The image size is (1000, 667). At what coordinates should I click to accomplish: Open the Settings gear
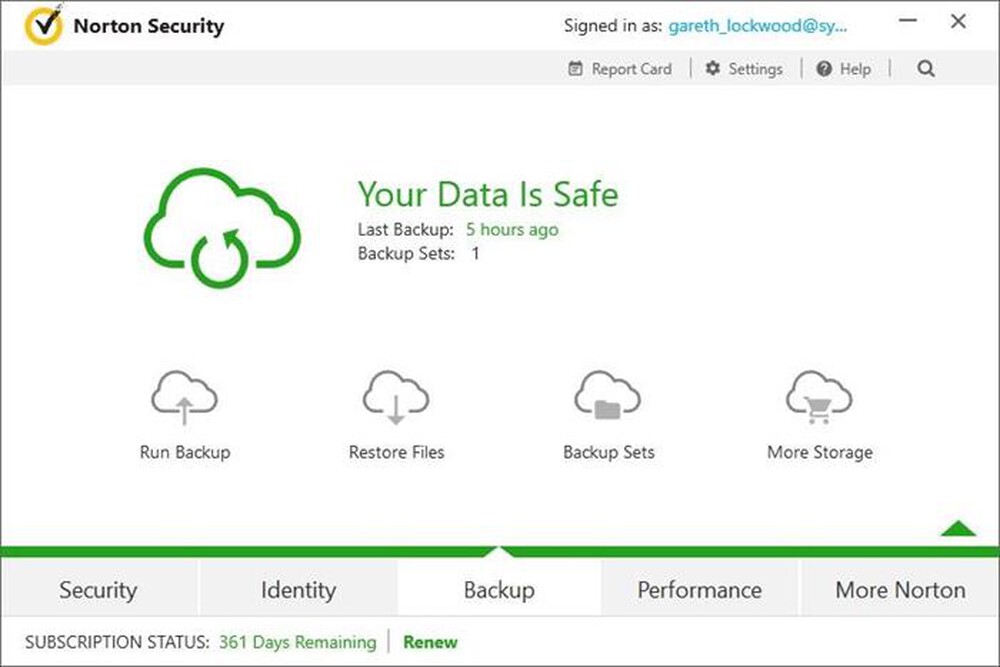click(744, 68)
